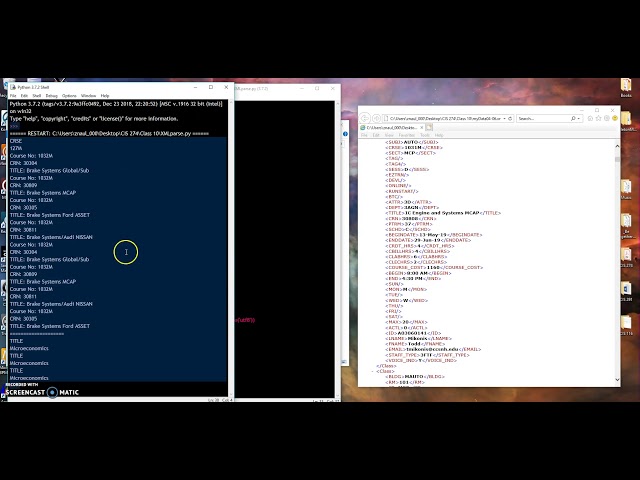Expand the address bar dropdown arrow
The width and height of the screenshot is (640, 480).
[504, 118]
